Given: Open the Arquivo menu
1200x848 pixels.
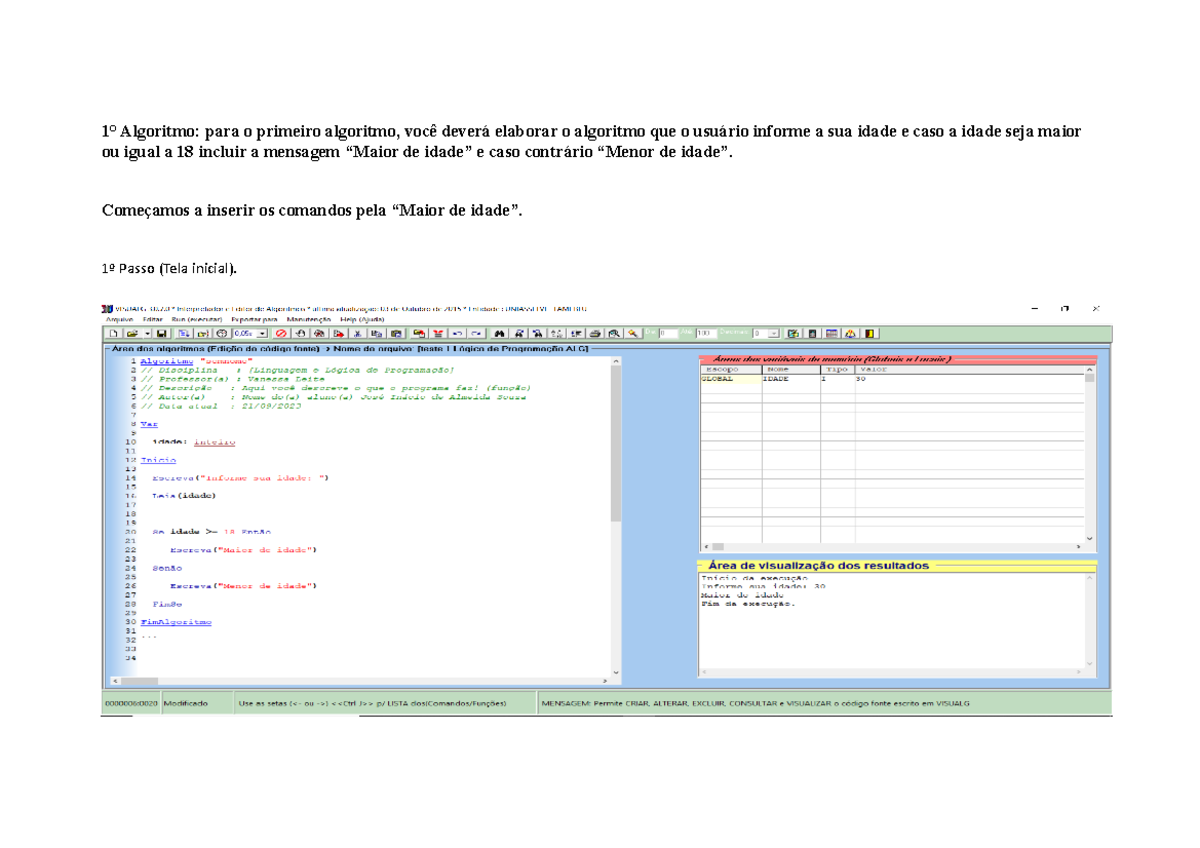Looking at the screenshot, I should pyautogui.click(x=119, y=319).
